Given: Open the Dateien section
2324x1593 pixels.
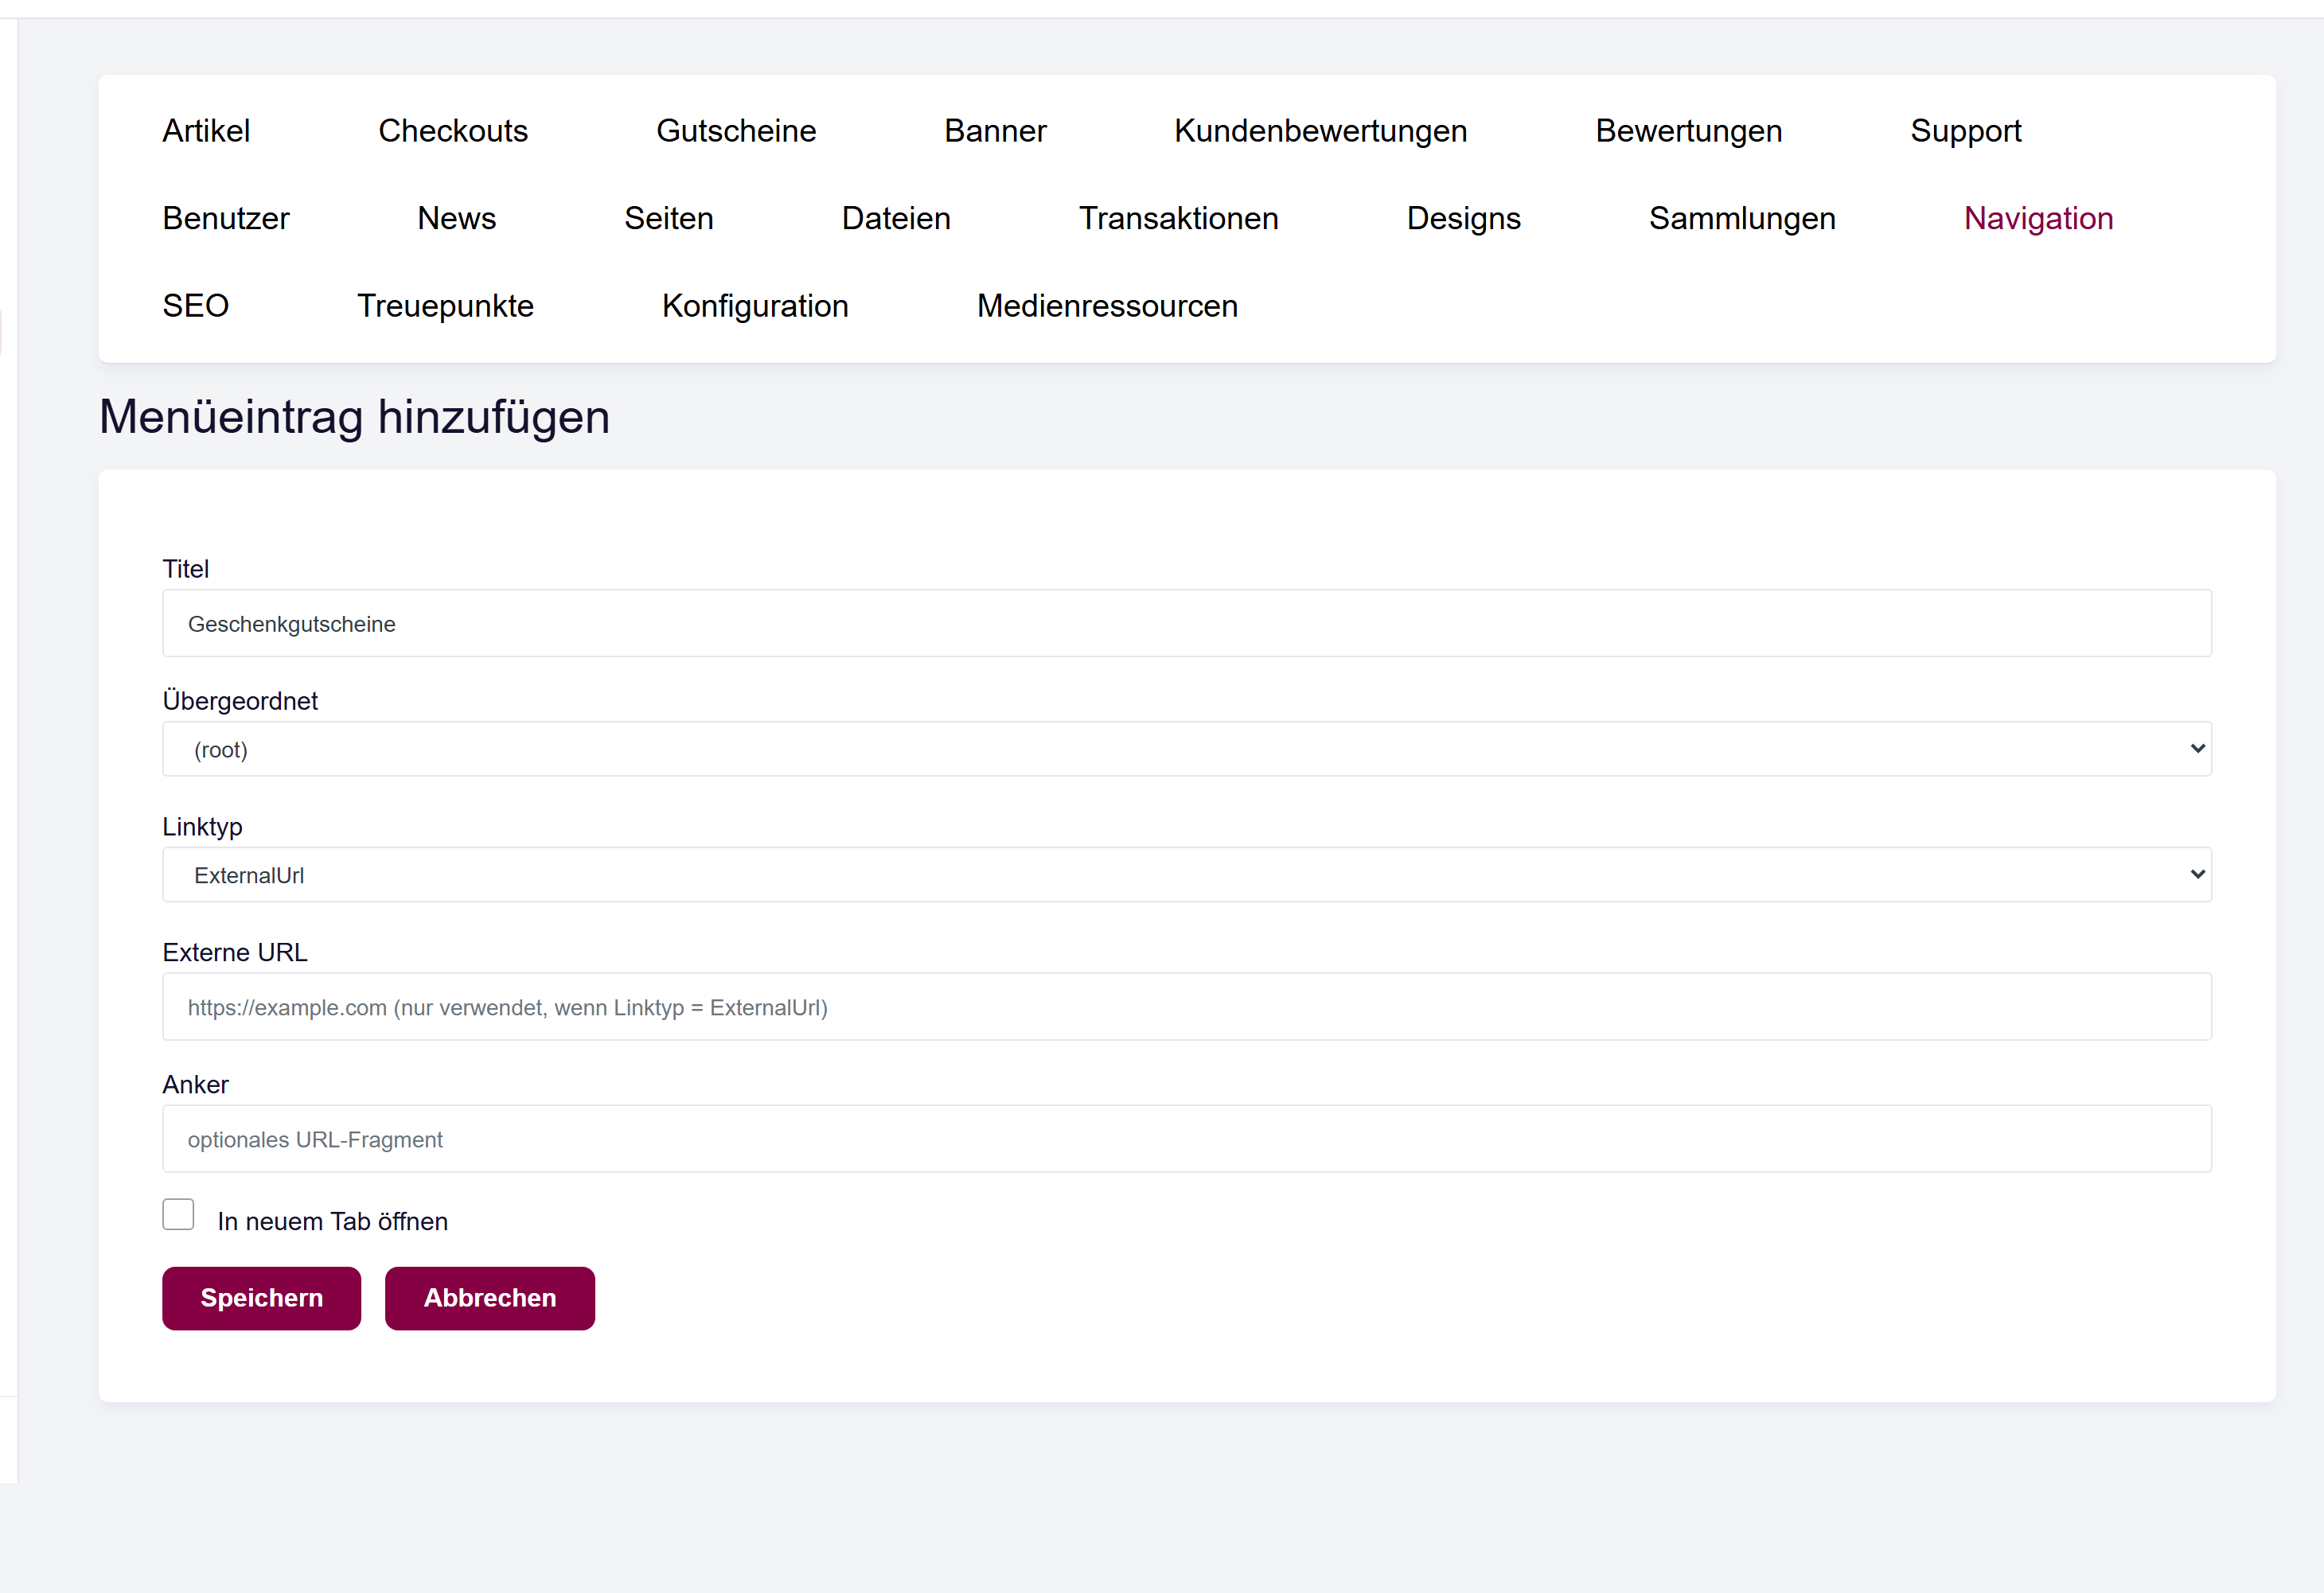Looking at the screenshot, I should tap(896, 218).
